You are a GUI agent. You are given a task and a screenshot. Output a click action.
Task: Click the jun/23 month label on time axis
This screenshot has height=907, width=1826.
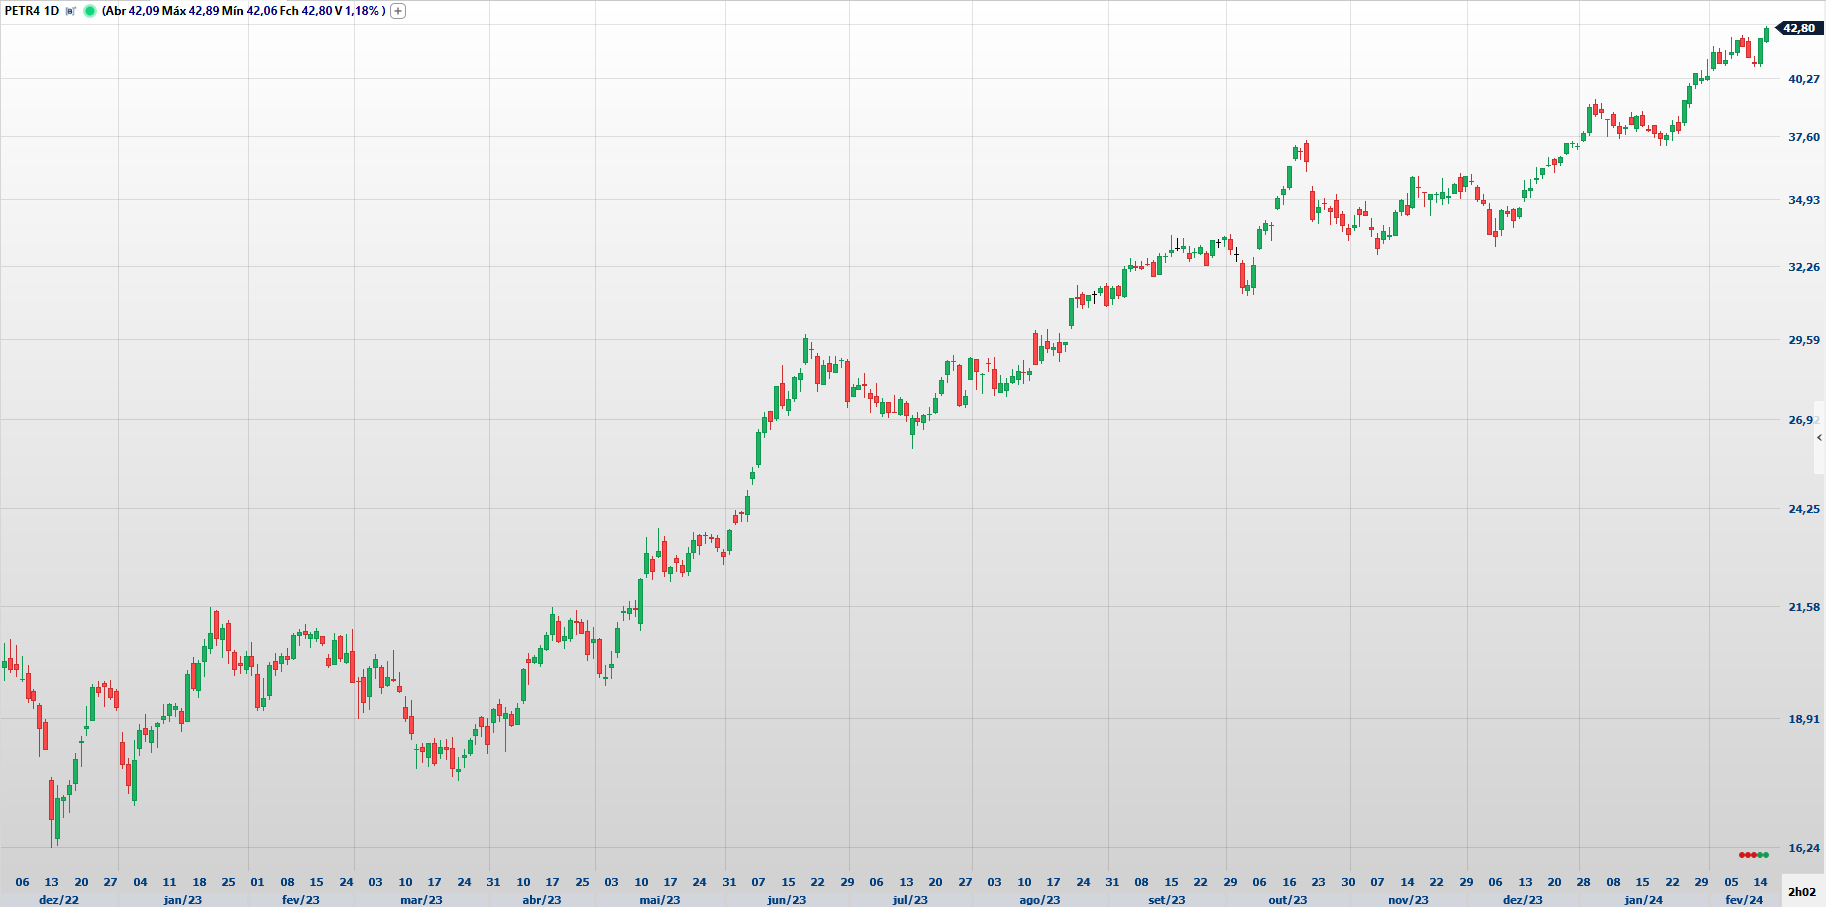(x=786, y=900)
